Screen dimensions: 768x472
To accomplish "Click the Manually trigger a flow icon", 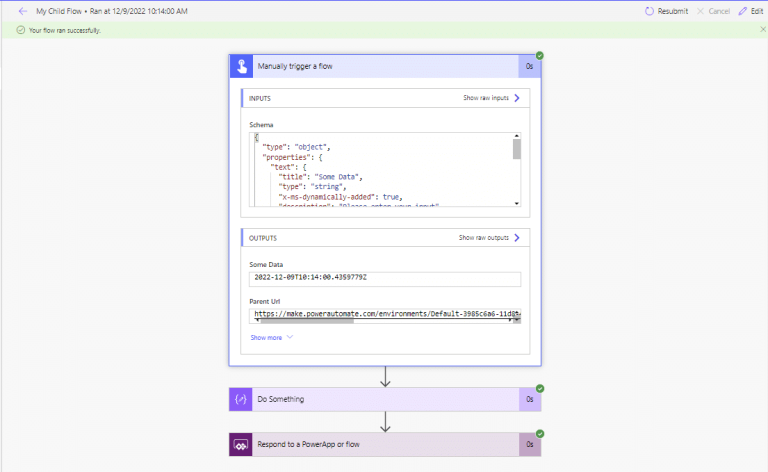I will (x=241, y=66).
